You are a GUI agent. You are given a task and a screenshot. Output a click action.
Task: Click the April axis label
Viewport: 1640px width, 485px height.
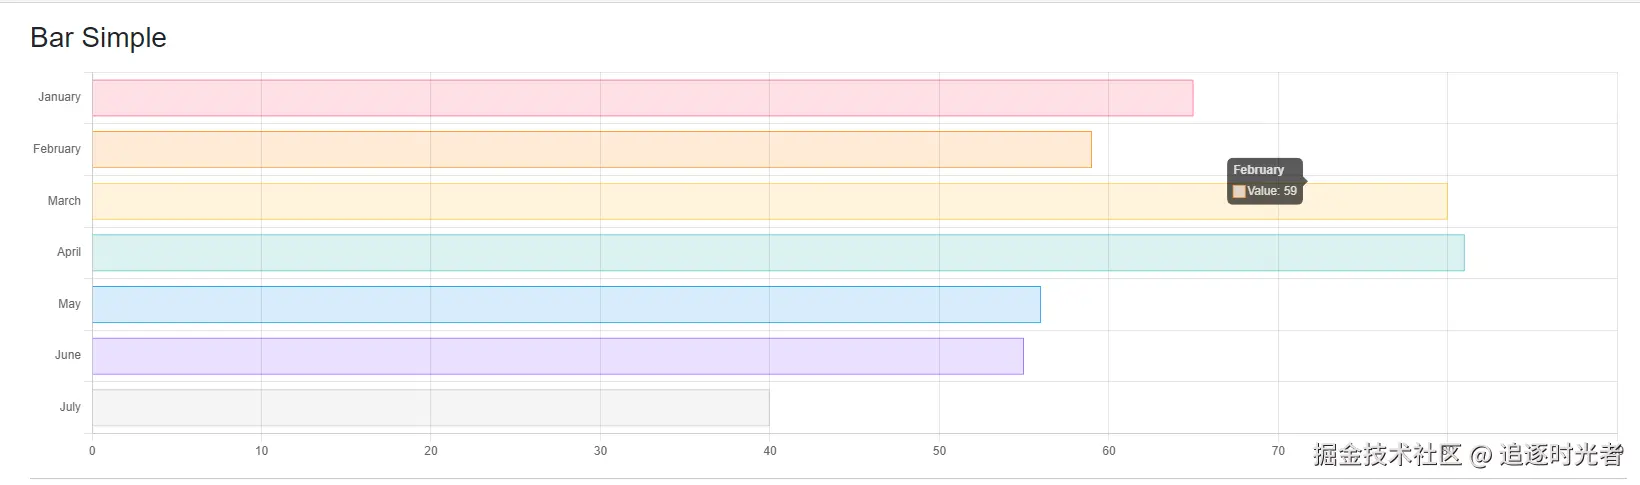click(69, 252)
